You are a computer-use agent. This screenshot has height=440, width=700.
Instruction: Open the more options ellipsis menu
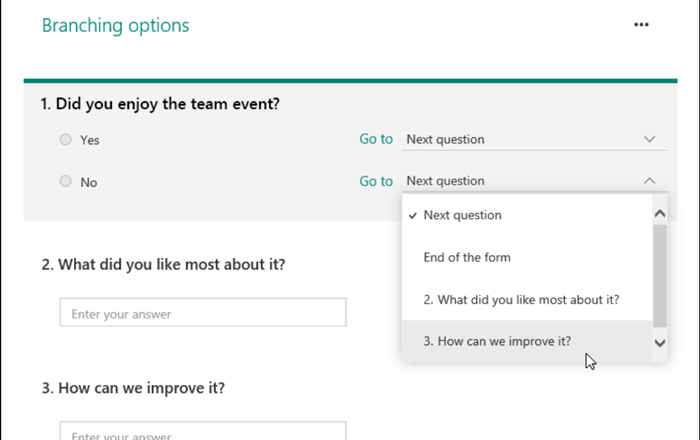(641, 25)
